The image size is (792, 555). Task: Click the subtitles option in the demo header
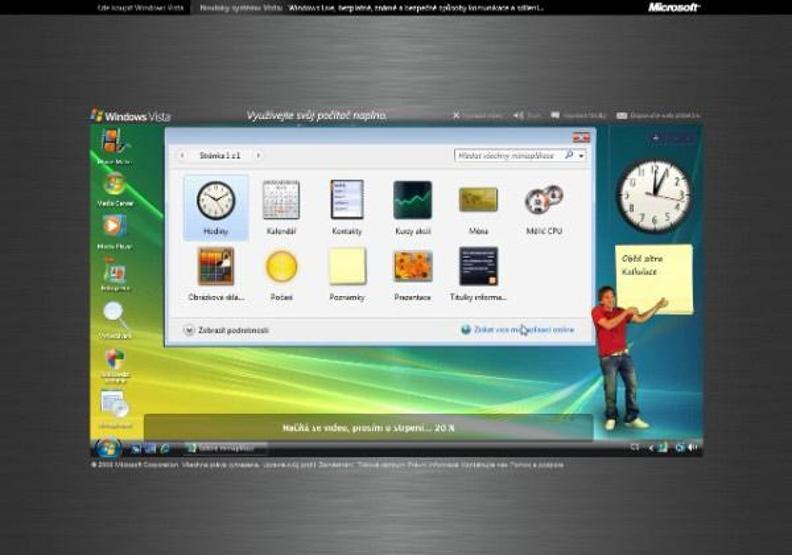pos(578,116)
